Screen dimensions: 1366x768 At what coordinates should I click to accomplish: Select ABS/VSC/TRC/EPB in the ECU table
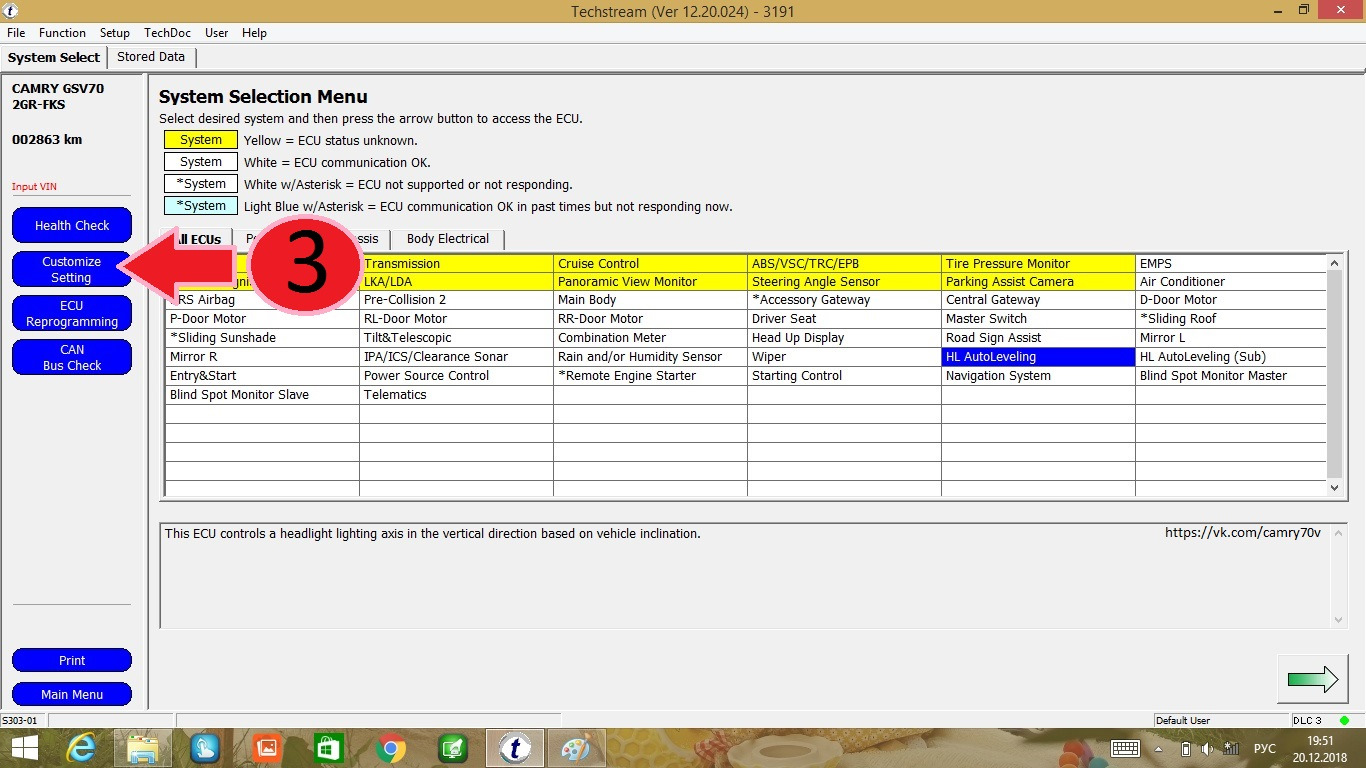[844, 264]
